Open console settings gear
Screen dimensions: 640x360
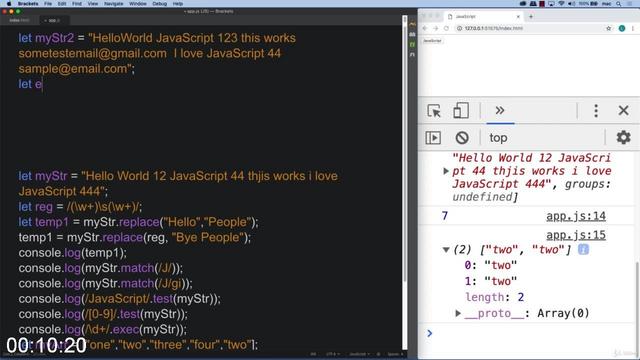(x=623, y=138)
